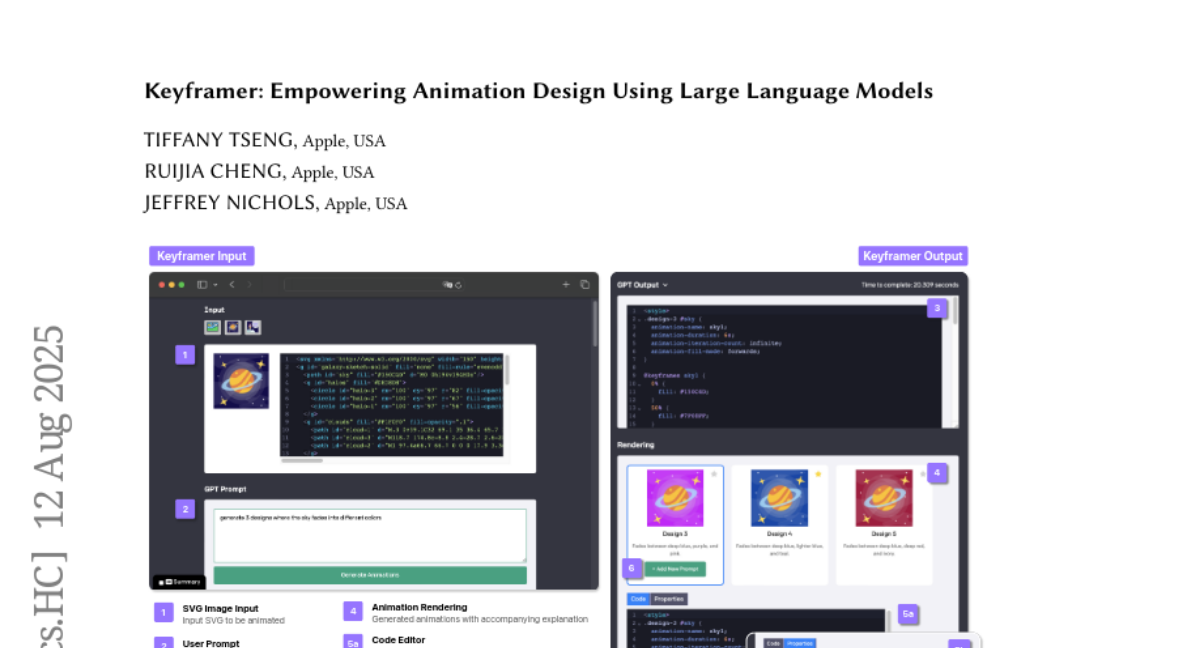Image resolution: width=1200 pixels, height=648 pixels.
Task: Click the horizontal scrollbar under SVG code
Action: pyautogui.click(x=301, y=461)
